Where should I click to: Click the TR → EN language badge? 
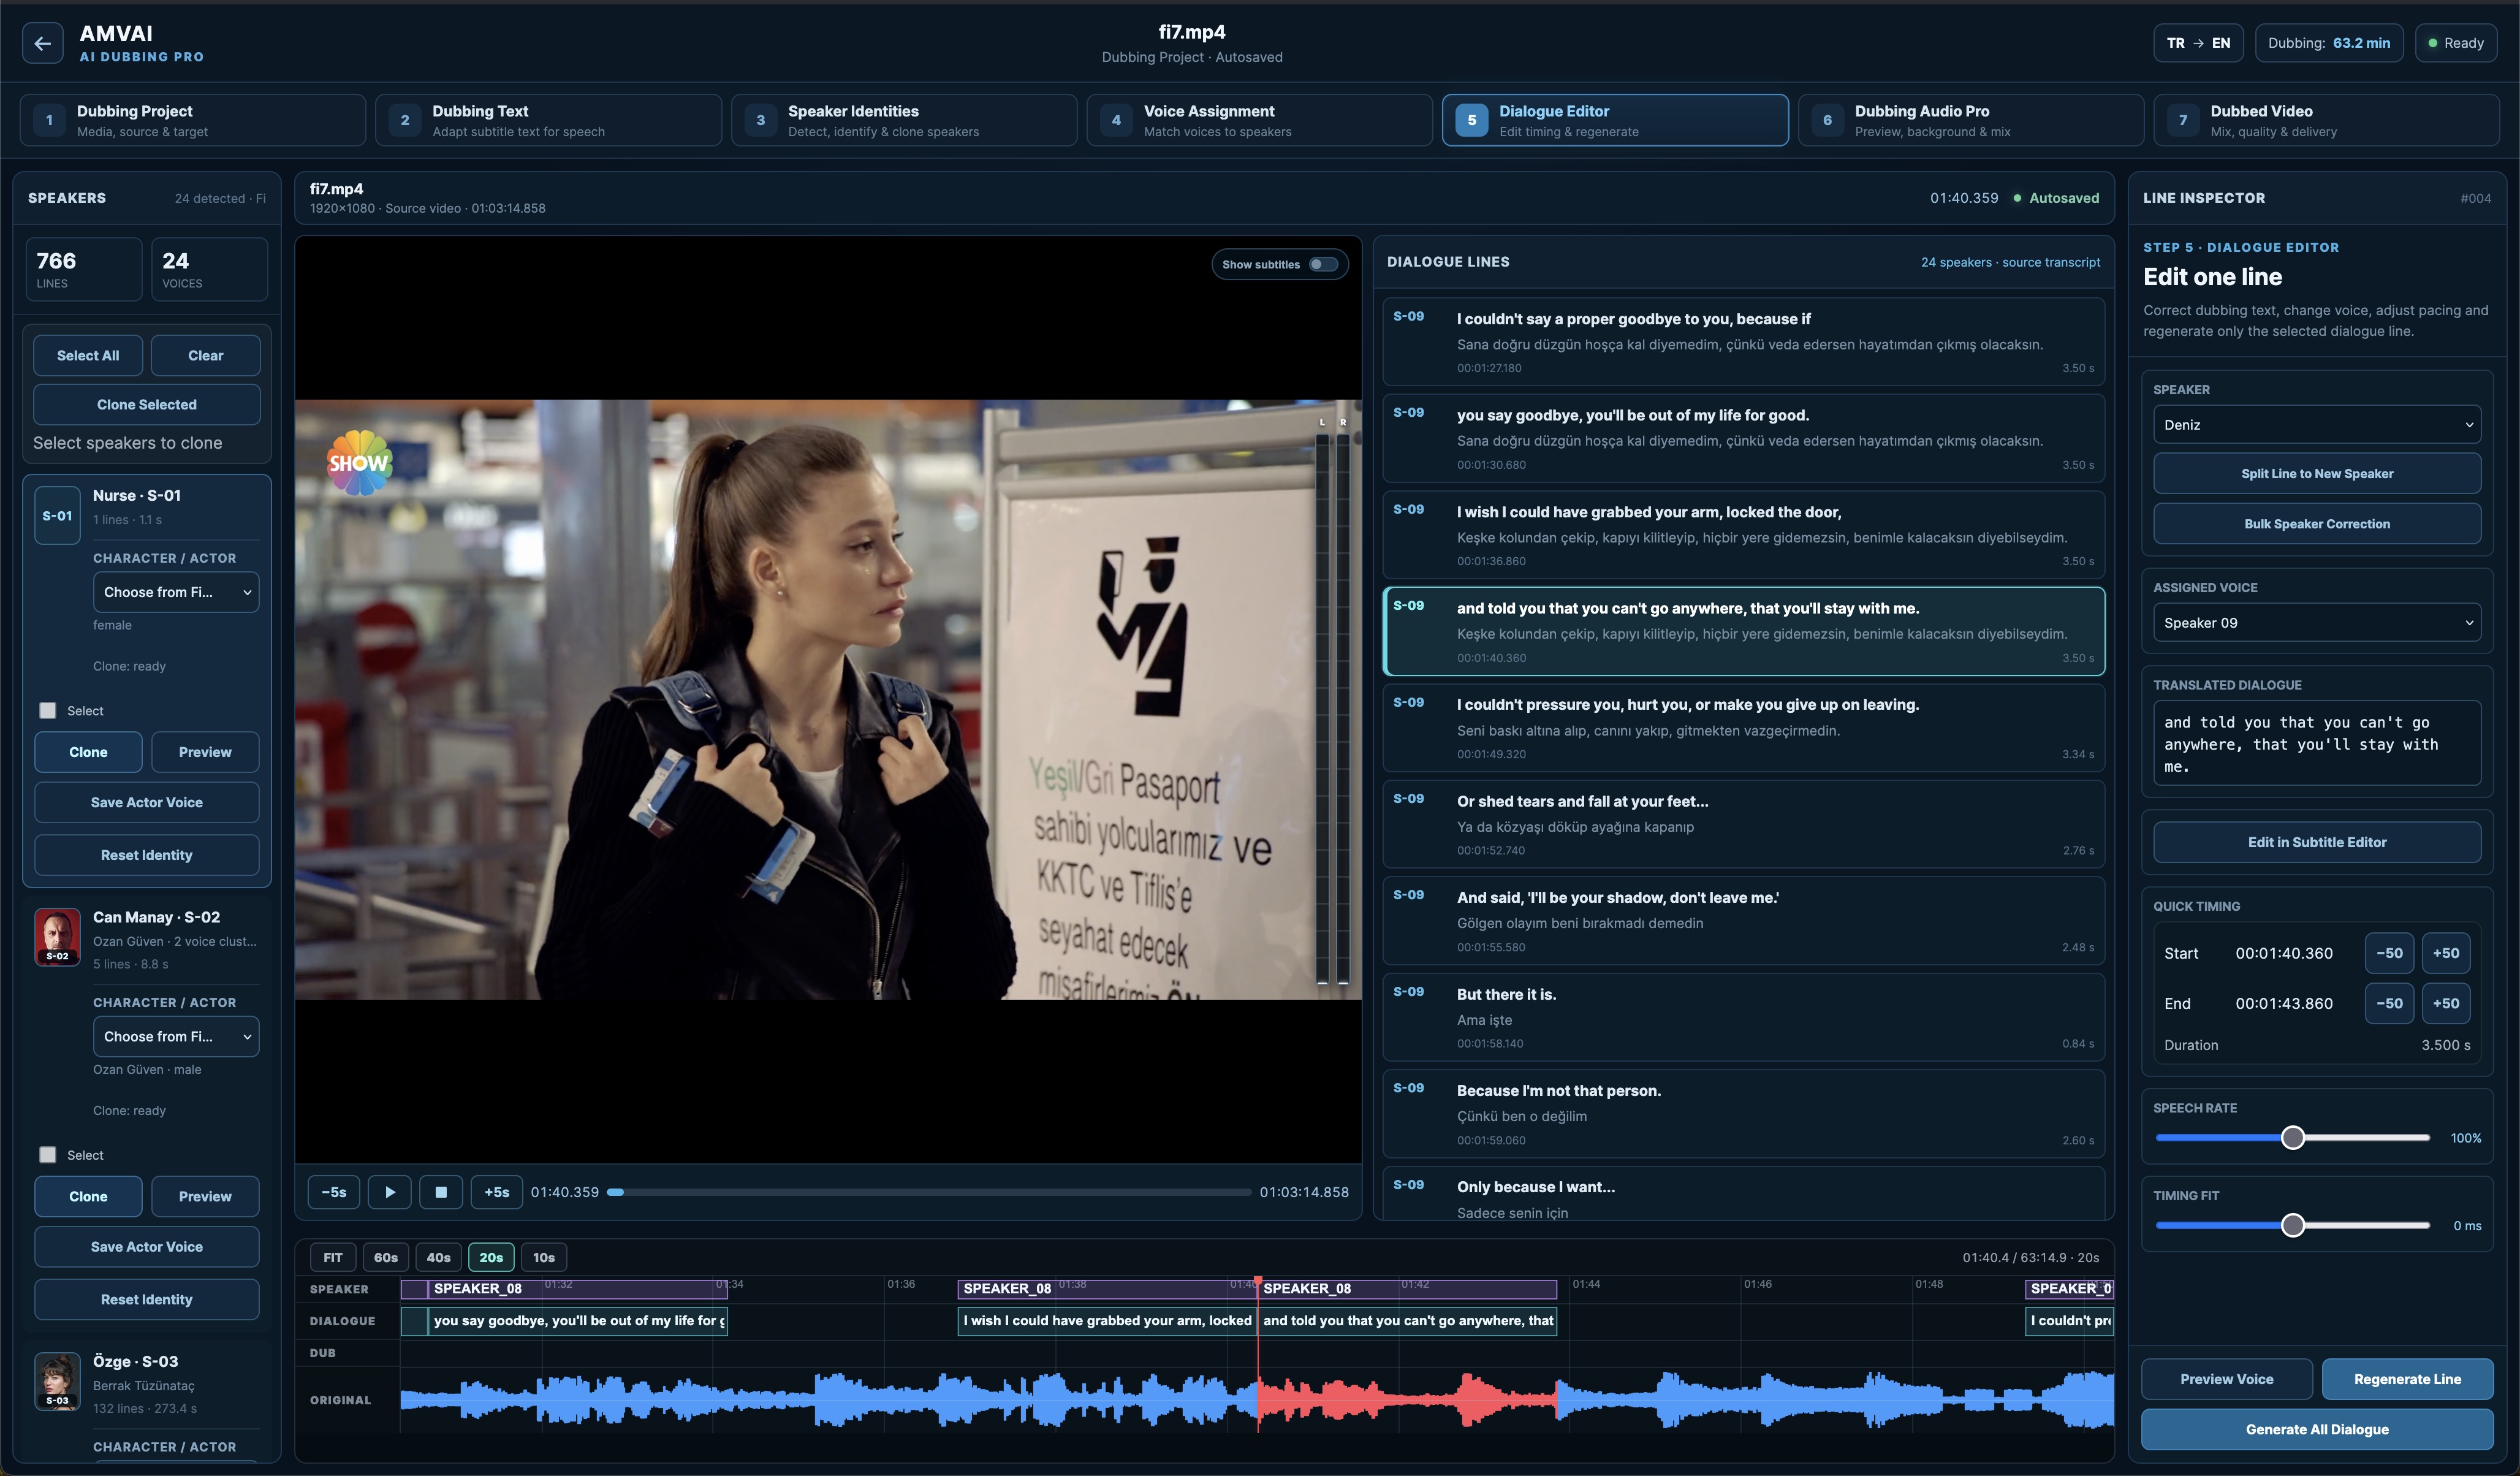click(x=2198, y=43)
